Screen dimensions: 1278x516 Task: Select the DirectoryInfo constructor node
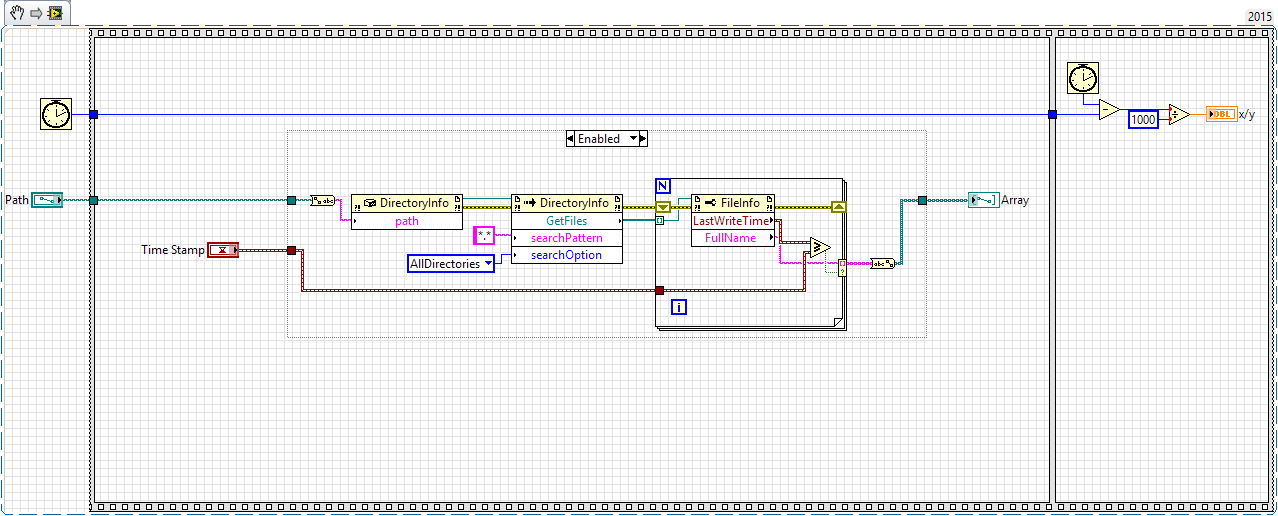pyautogui.click(x=407, y=203)
